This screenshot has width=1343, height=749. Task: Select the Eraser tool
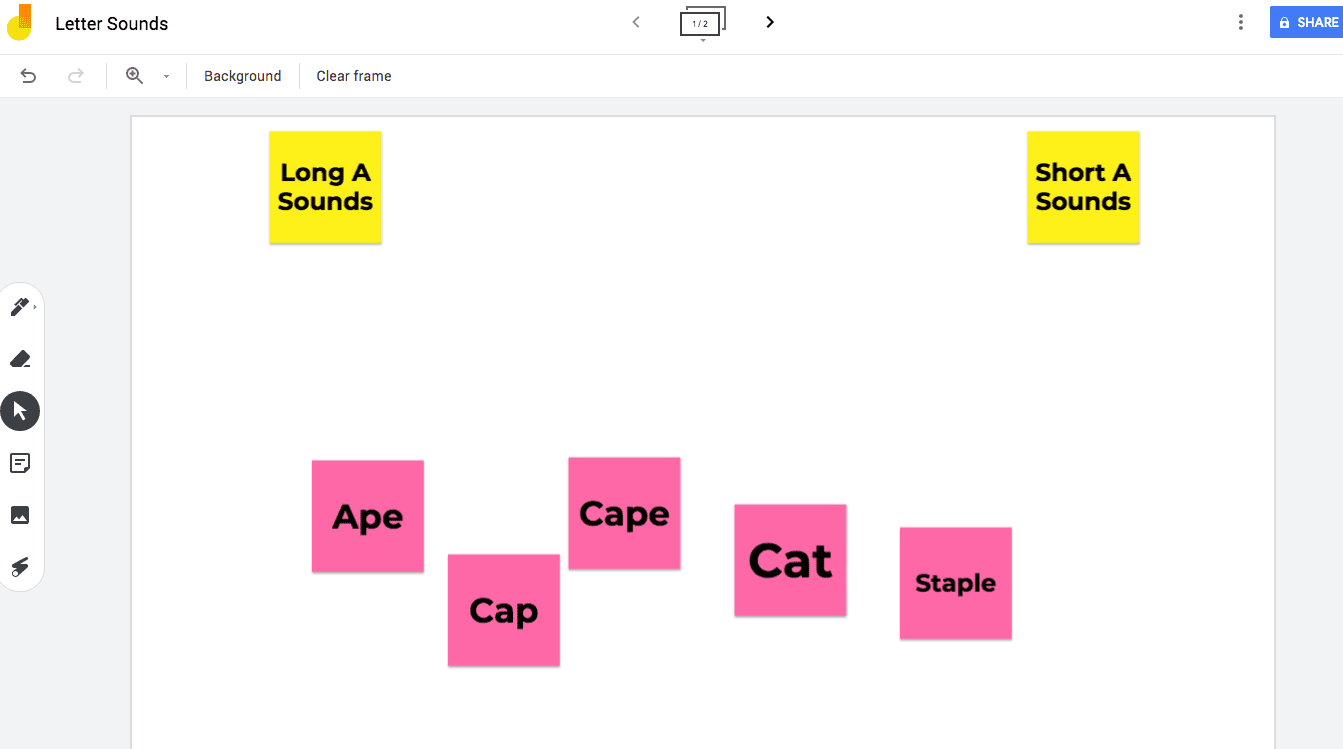coord(20,359)
